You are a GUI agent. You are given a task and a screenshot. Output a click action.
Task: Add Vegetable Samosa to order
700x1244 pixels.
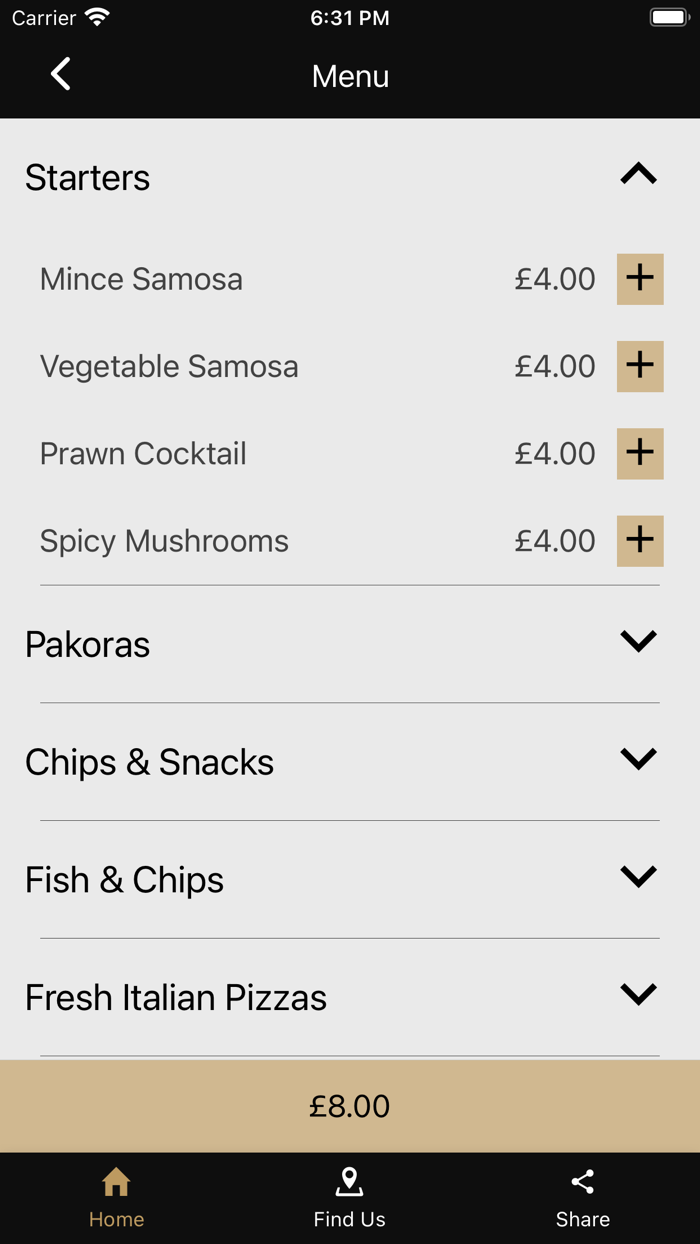(x=640, y=366)
